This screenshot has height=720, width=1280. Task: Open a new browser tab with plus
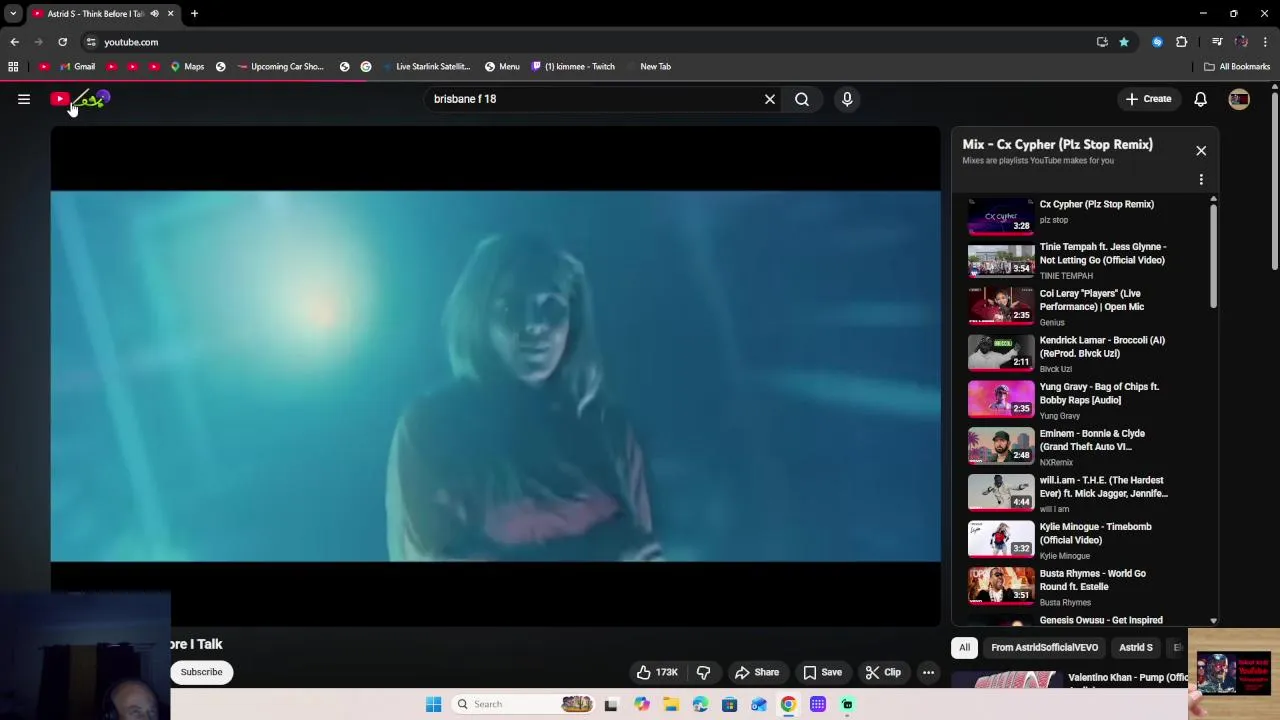click(194, 13)
